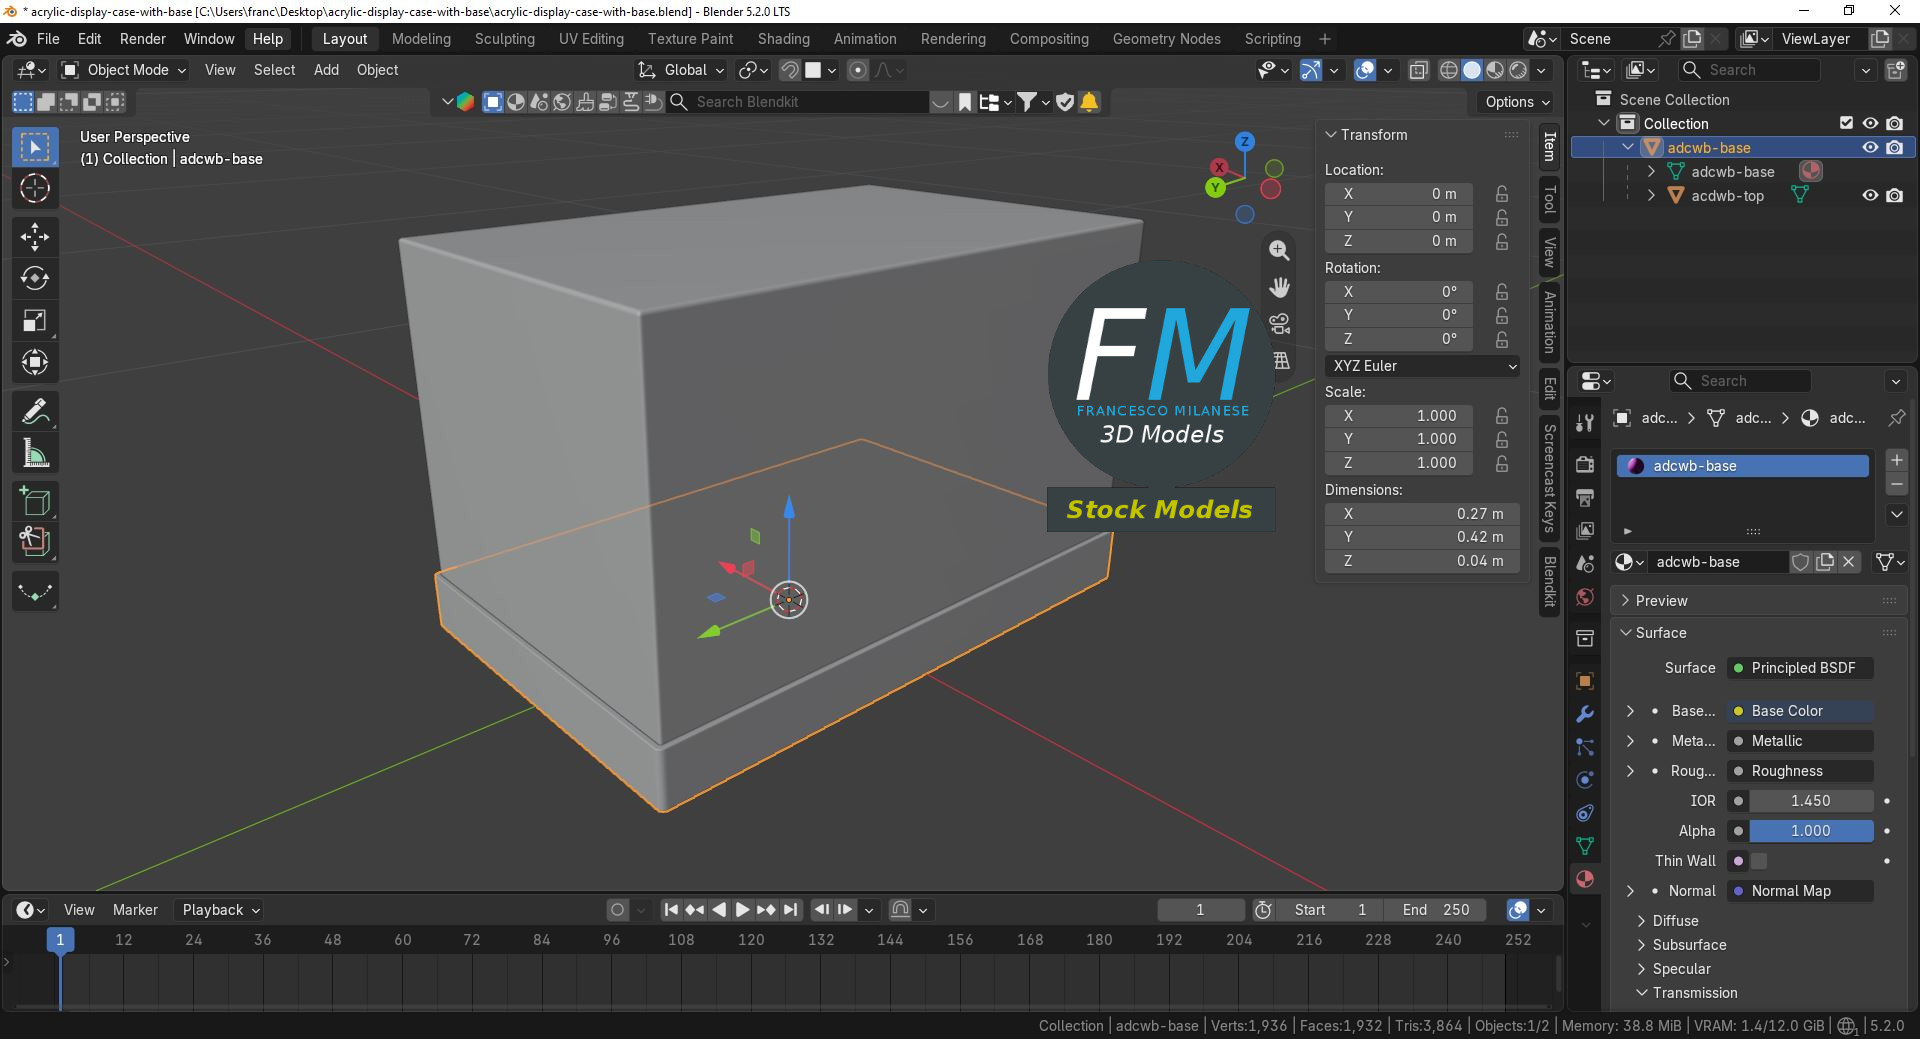The width and height of the screenshot is (1920, 1039).
Task: Jump to the first frame
Action: click(x=671, y=910)
